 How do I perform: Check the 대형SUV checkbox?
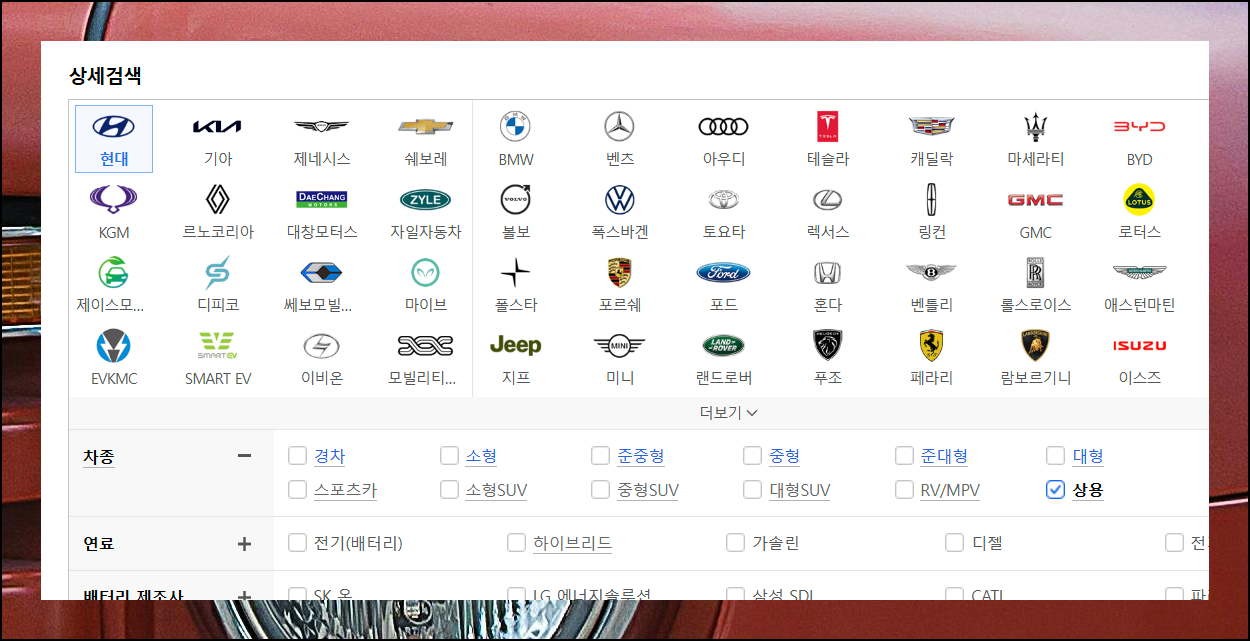point(752,490)
